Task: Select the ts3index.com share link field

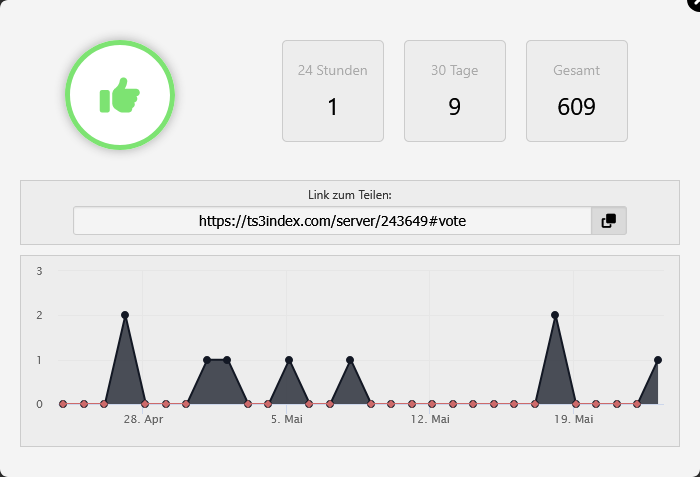Action: [332, 221]
